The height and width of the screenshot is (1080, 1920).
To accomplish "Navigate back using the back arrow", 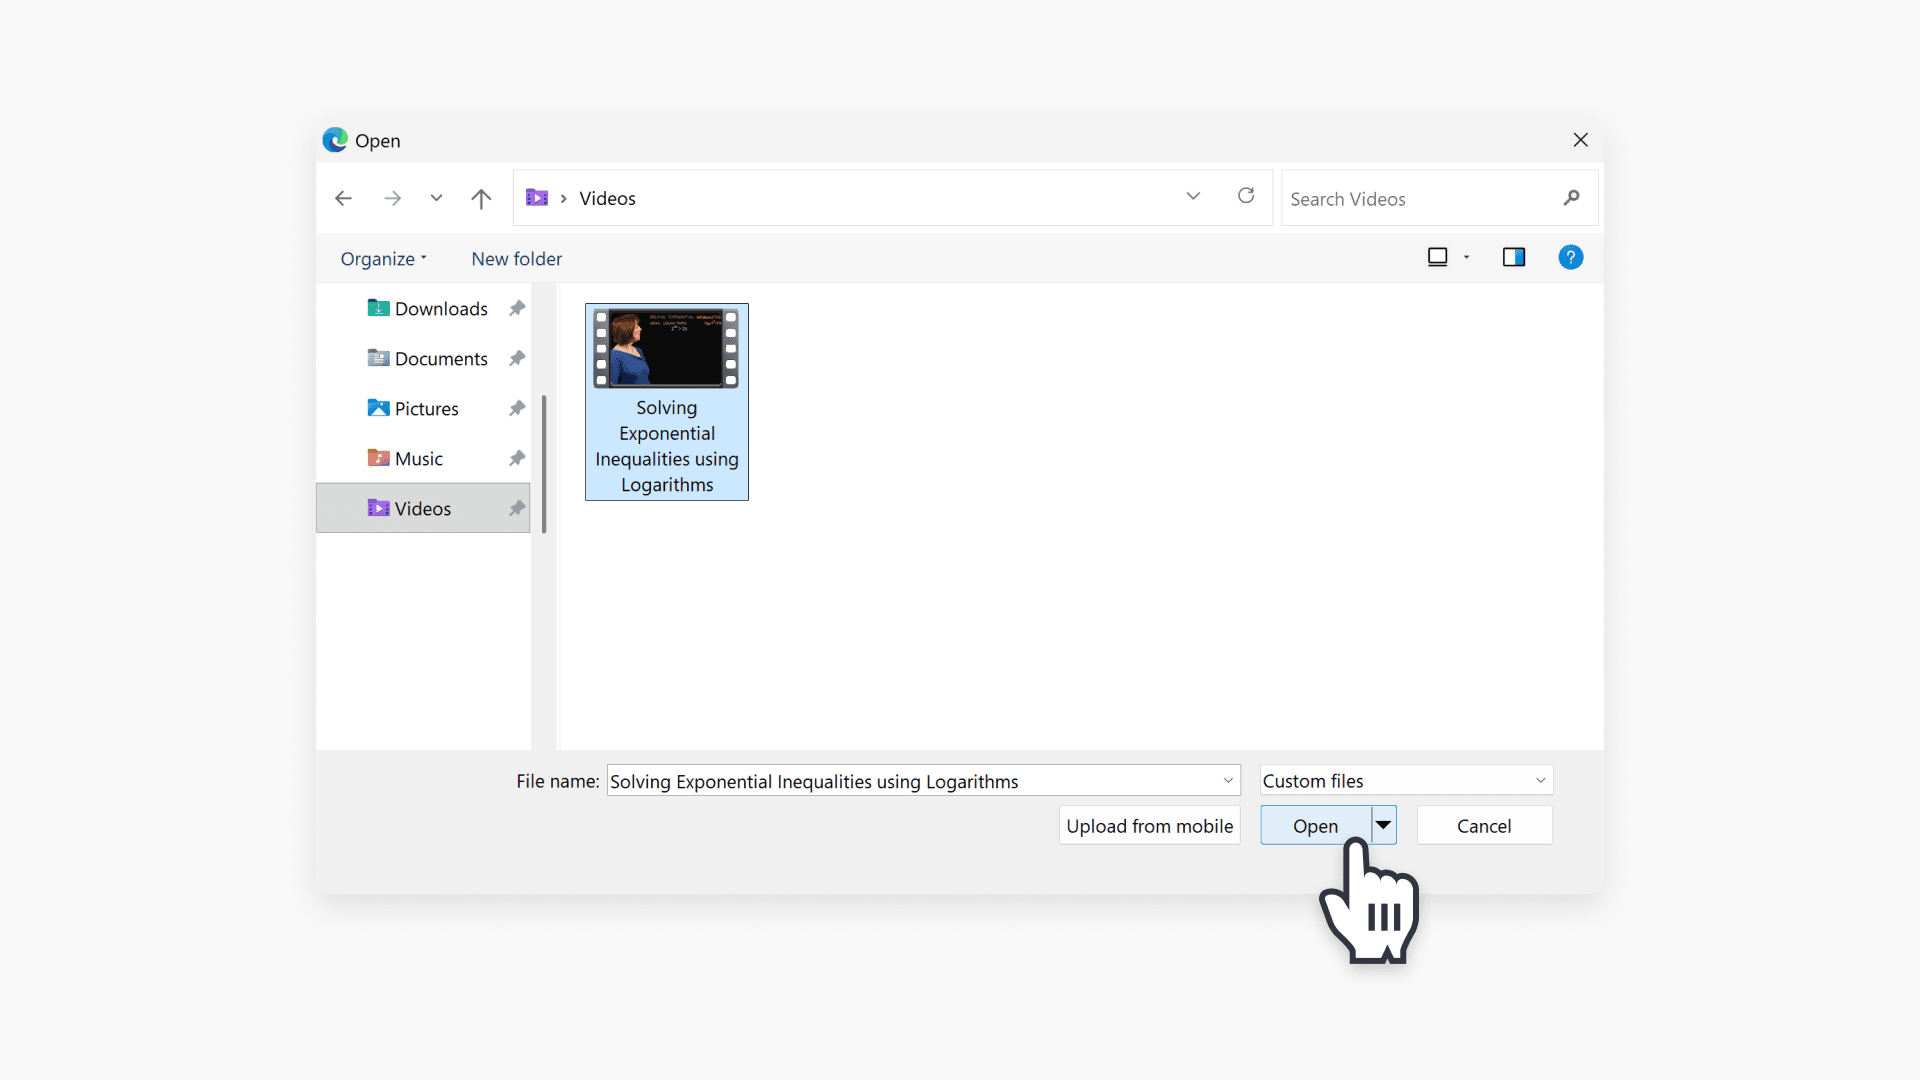I will (x=343, y=198).
